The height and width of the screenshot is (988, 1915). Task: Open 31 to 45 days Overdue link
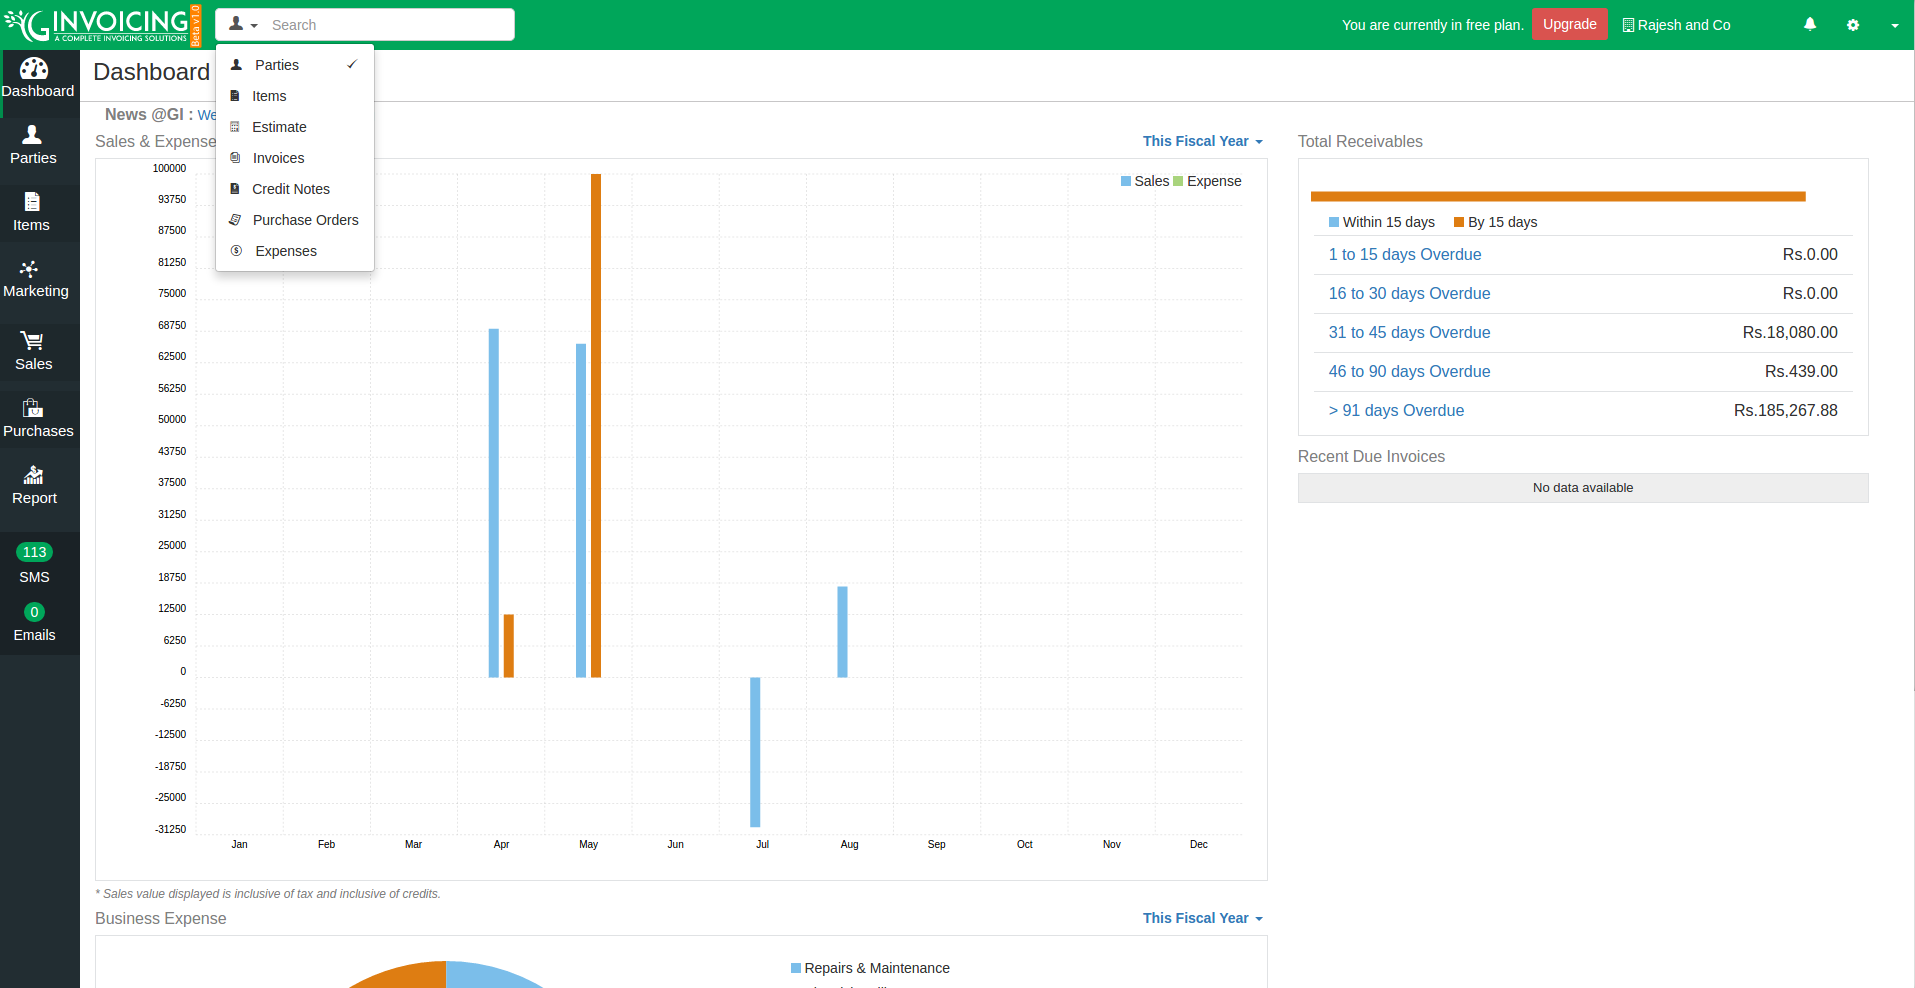1409,333
